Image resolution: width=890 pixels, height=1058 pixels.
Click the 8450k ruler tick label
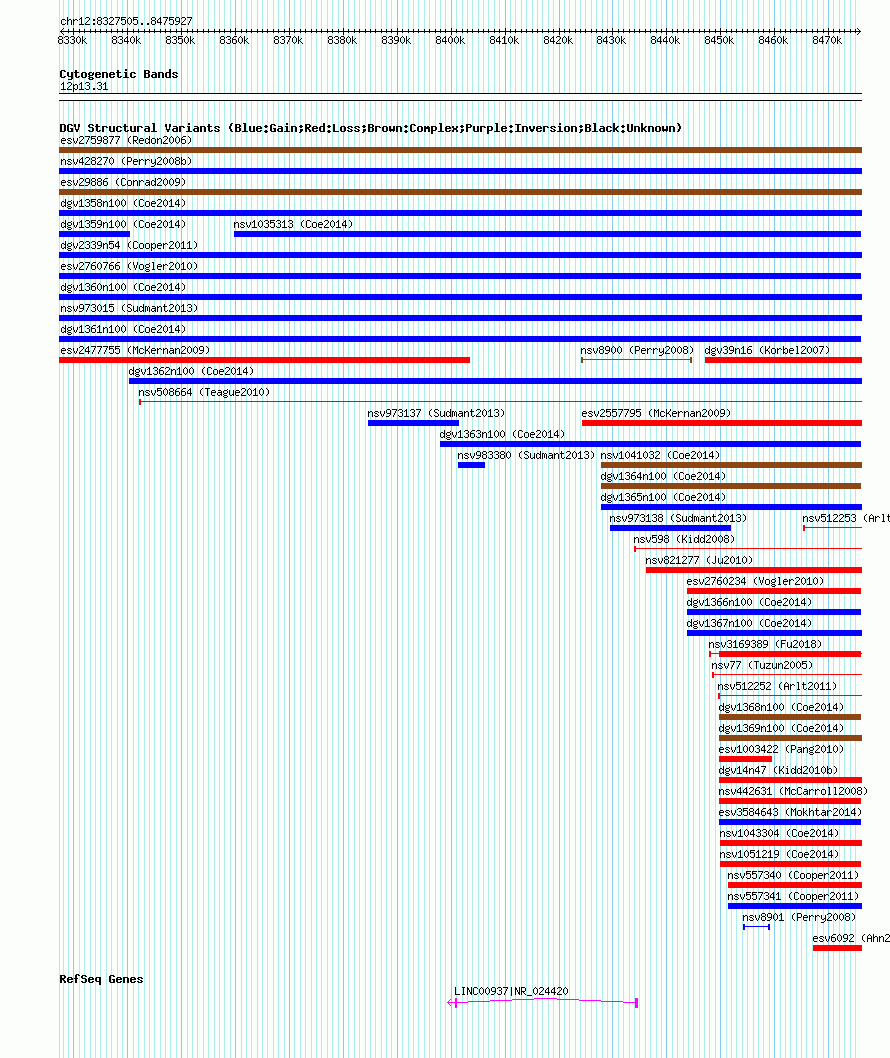coord(719,40)
